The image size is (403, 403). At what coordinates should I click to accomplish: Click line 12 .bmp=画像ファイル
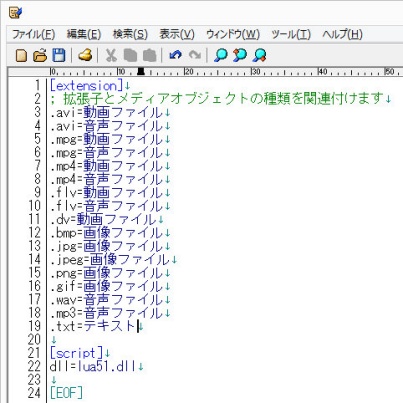(x=106, y=233)
